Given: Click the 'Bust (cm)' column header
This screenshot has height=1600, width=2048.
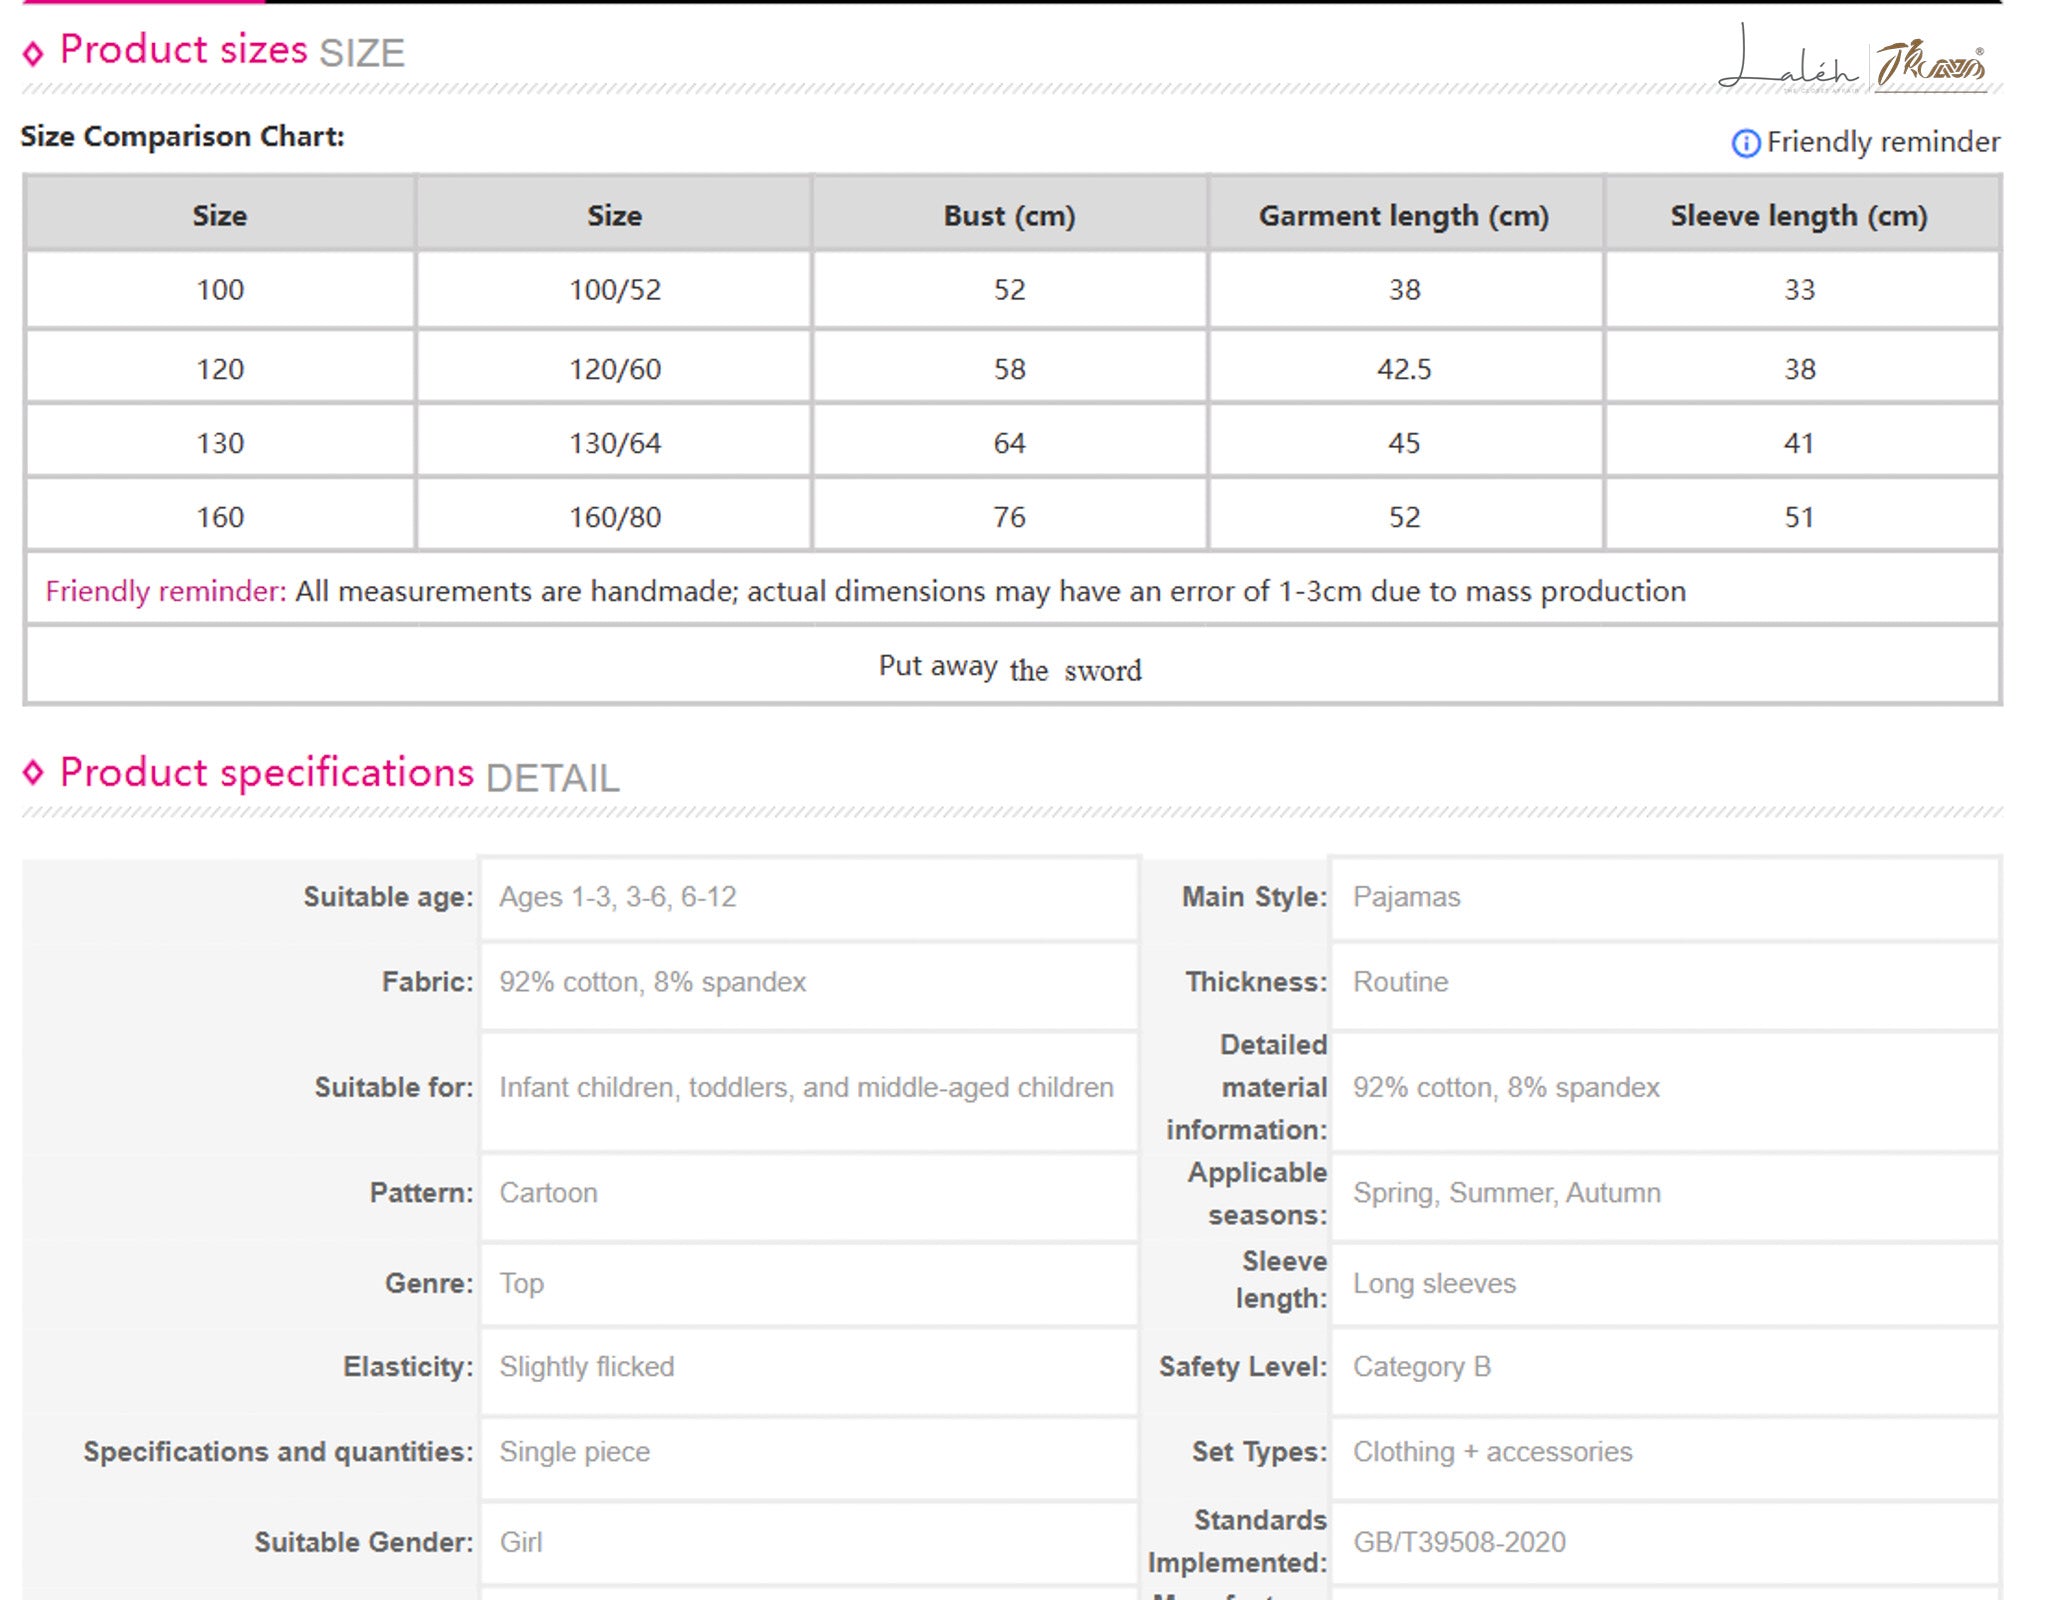Looking at the screenshot, I should tap(1009, 215).
